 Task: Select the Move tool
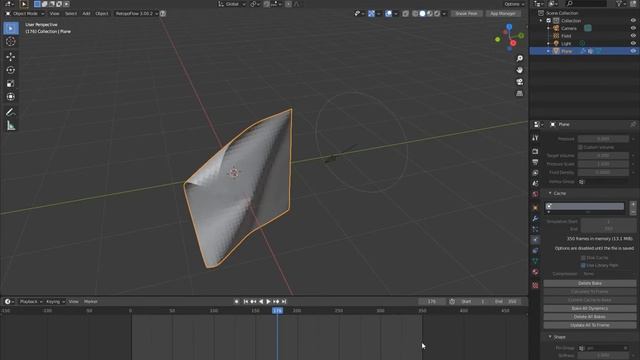click(11, 57)
